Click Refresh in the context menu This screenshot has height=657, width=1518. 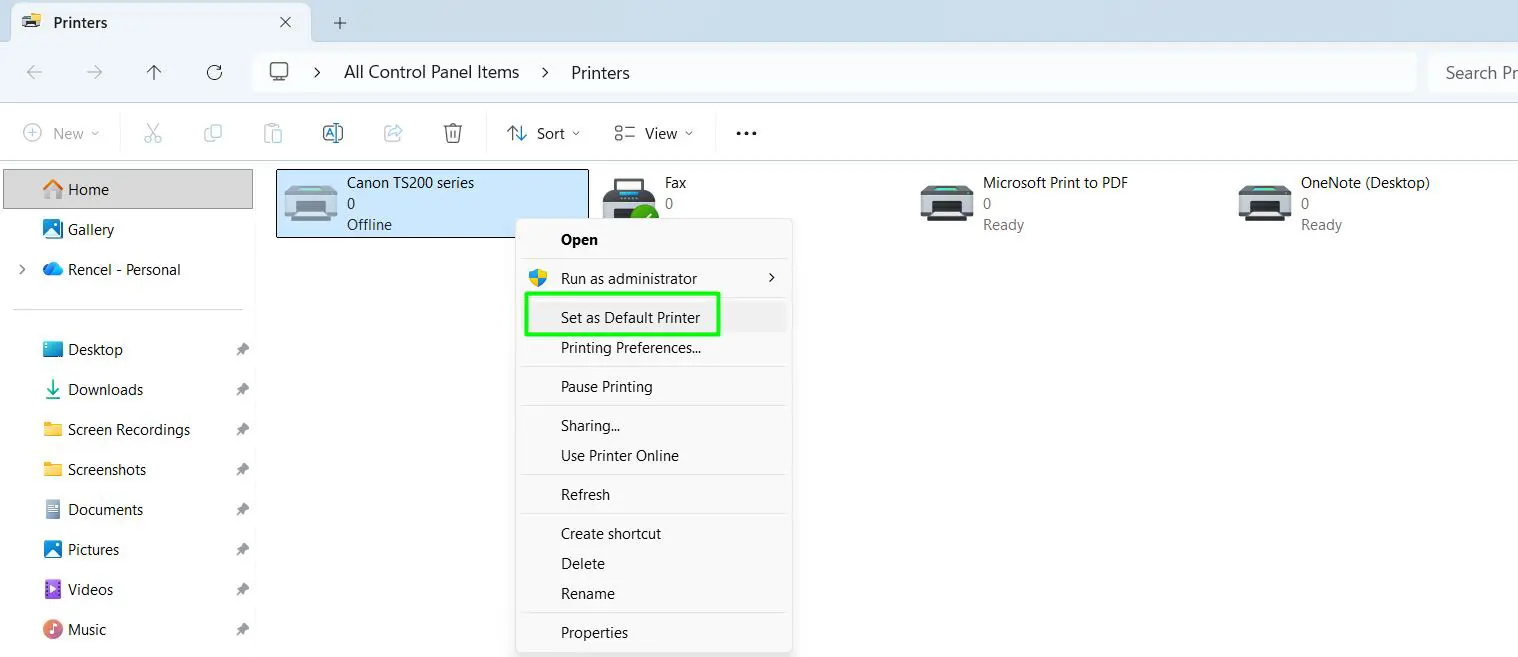click(654, 495)
